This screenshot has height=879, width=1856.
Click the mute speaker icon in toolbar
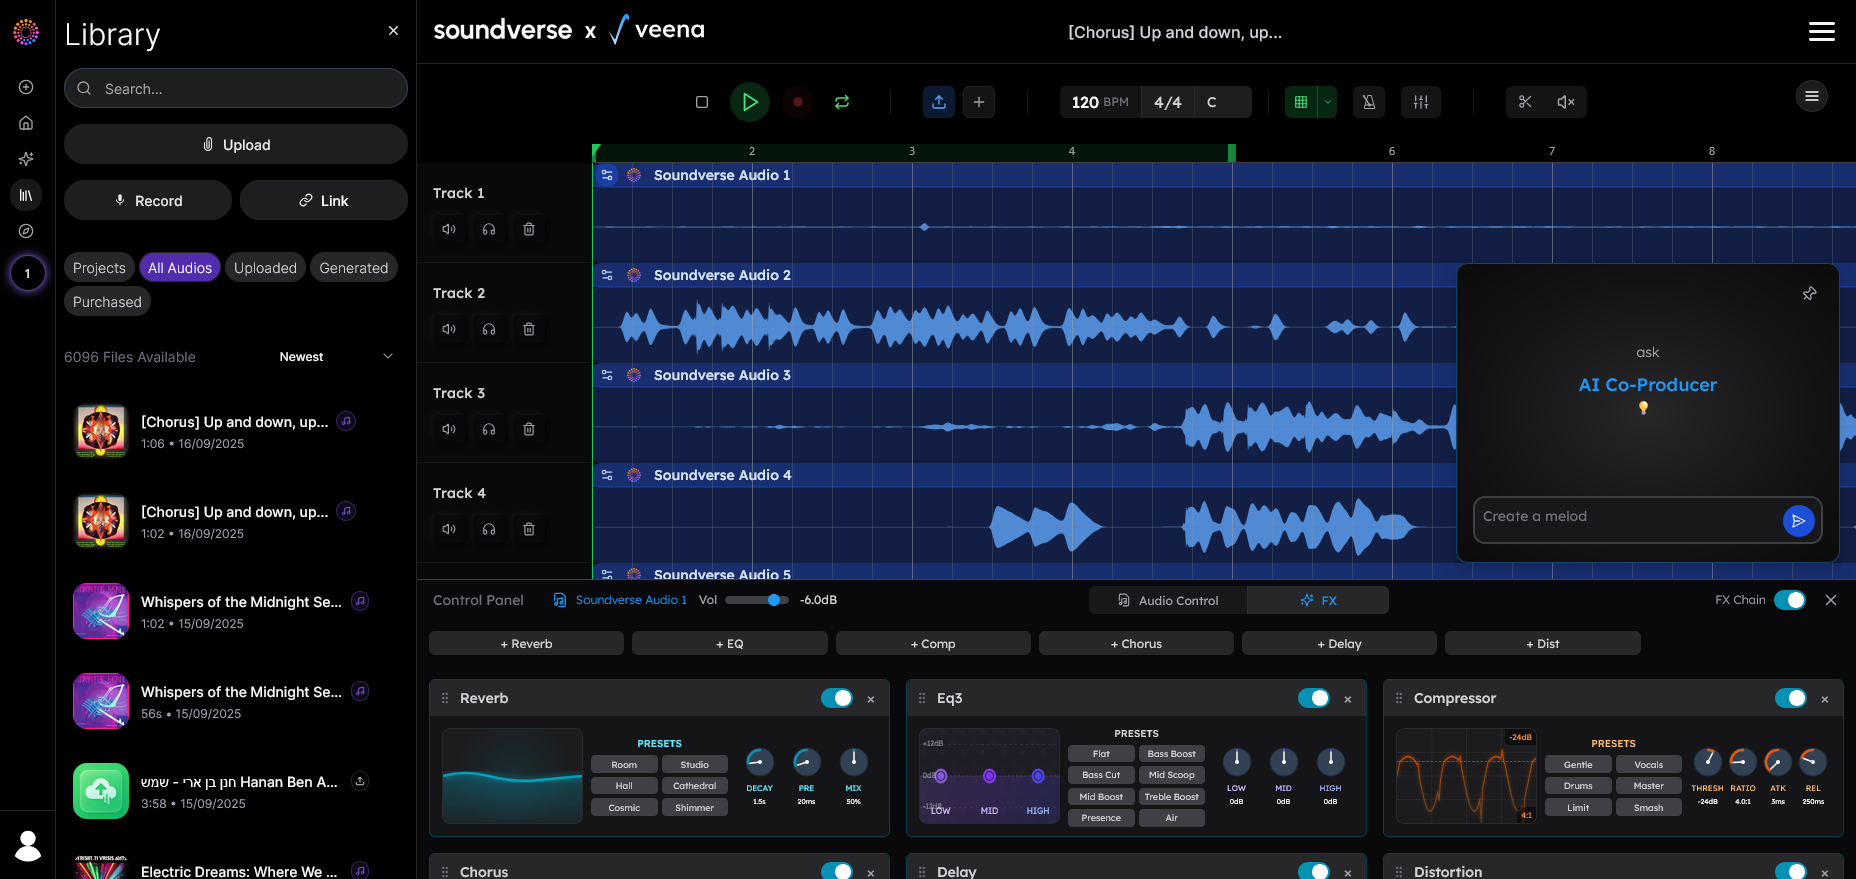click(x=1566, y=102)
